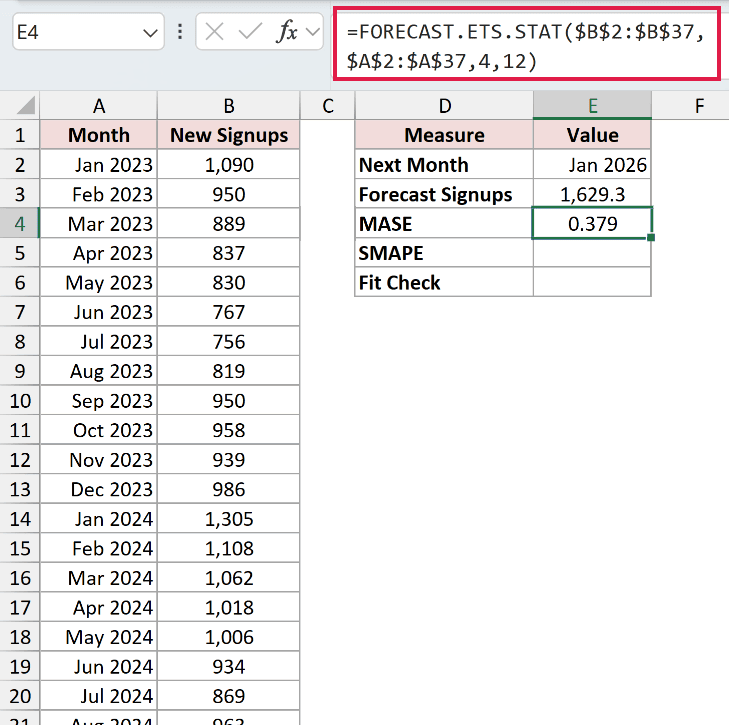Image resolution: width=729 pixels, height=725 pixels.
Task: Click the Nov 2023 cell
Action: 99,460
